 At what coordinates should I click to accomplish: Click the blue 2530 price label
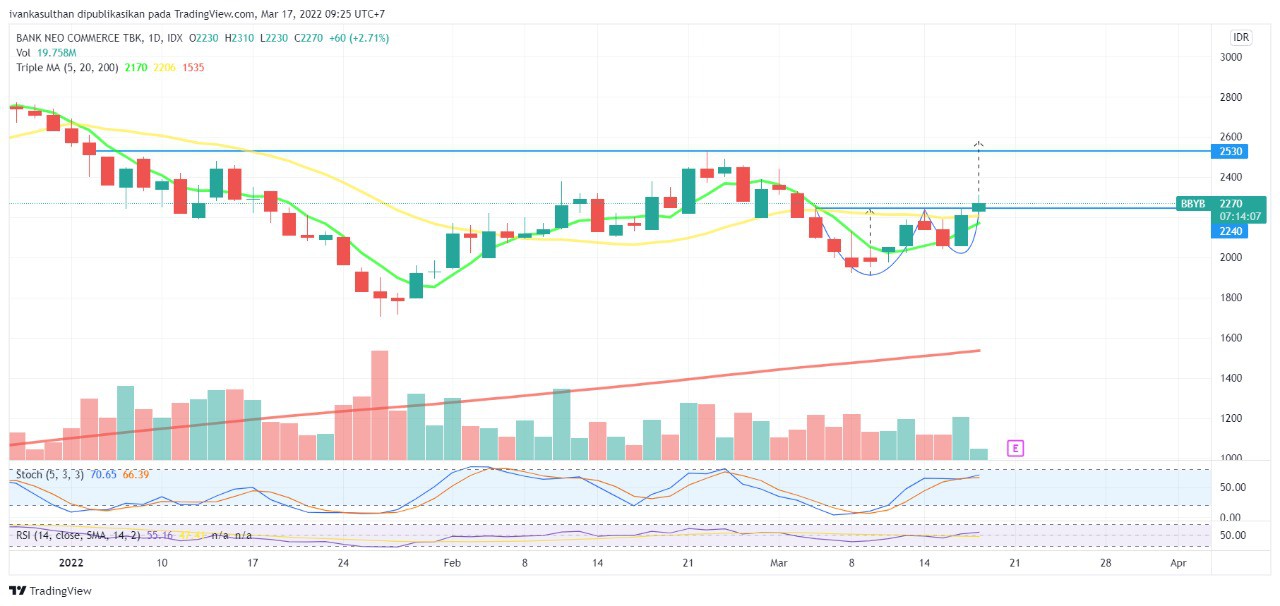(1231, 151)
